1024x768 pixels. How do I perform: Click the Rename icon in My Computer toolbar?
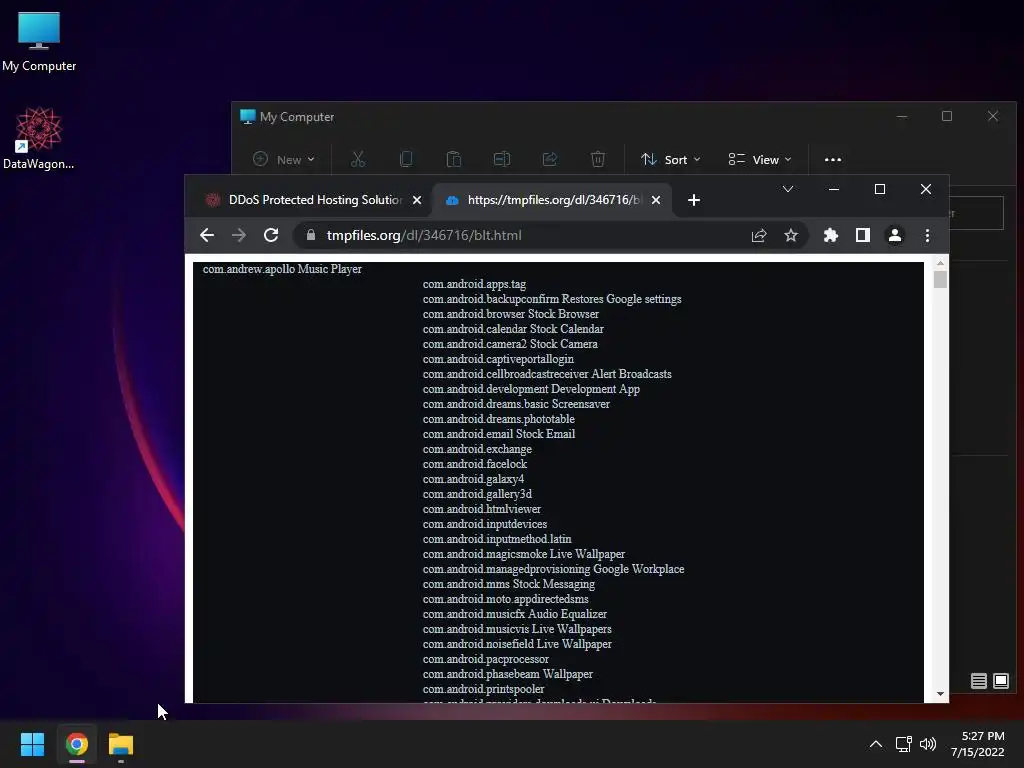point(502,159)
